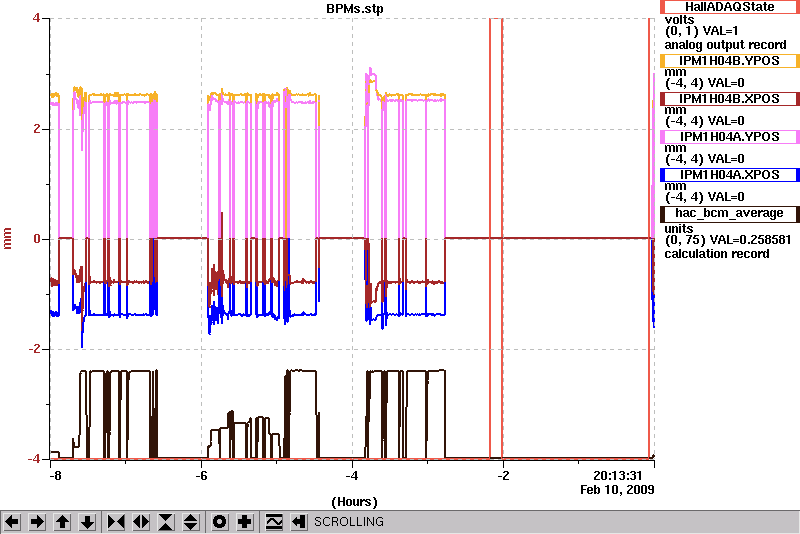Screen dimensions: 800x534
Task: Shift the plot down using the down-arrow button
Action: pyautogui.click(x=87, y=522)
